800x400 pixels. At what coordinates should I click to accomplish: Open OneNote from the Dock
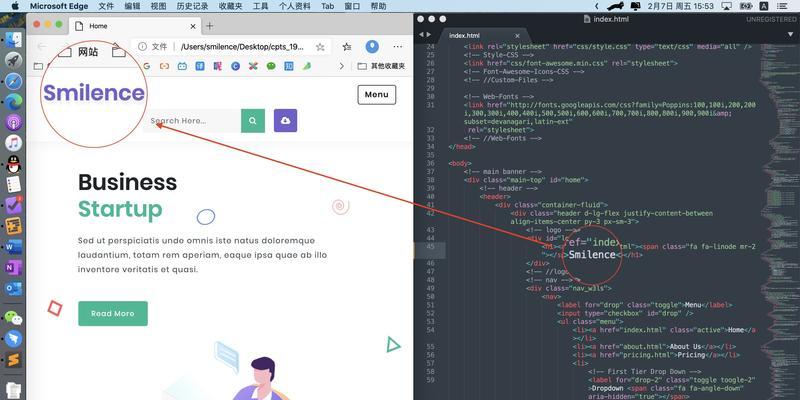13,267
